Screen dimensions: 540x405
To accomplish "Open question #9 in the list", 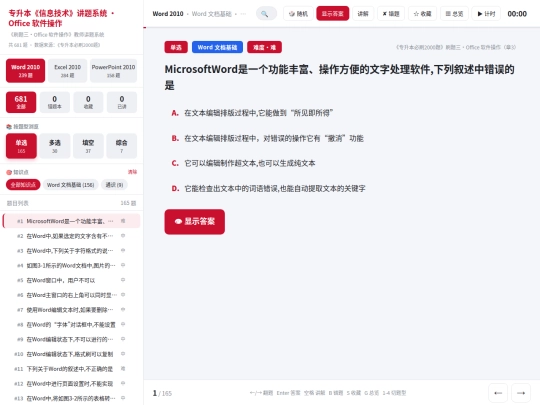I will pyautogui.click(x=71, y=340).
